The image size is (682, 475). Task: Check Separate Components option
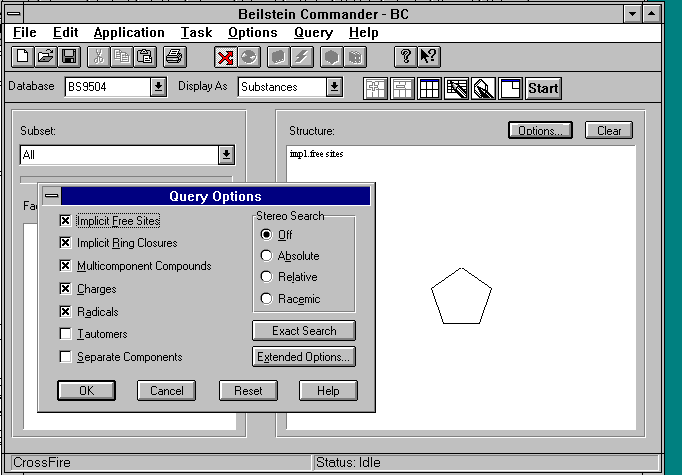(x=66, y=357)
